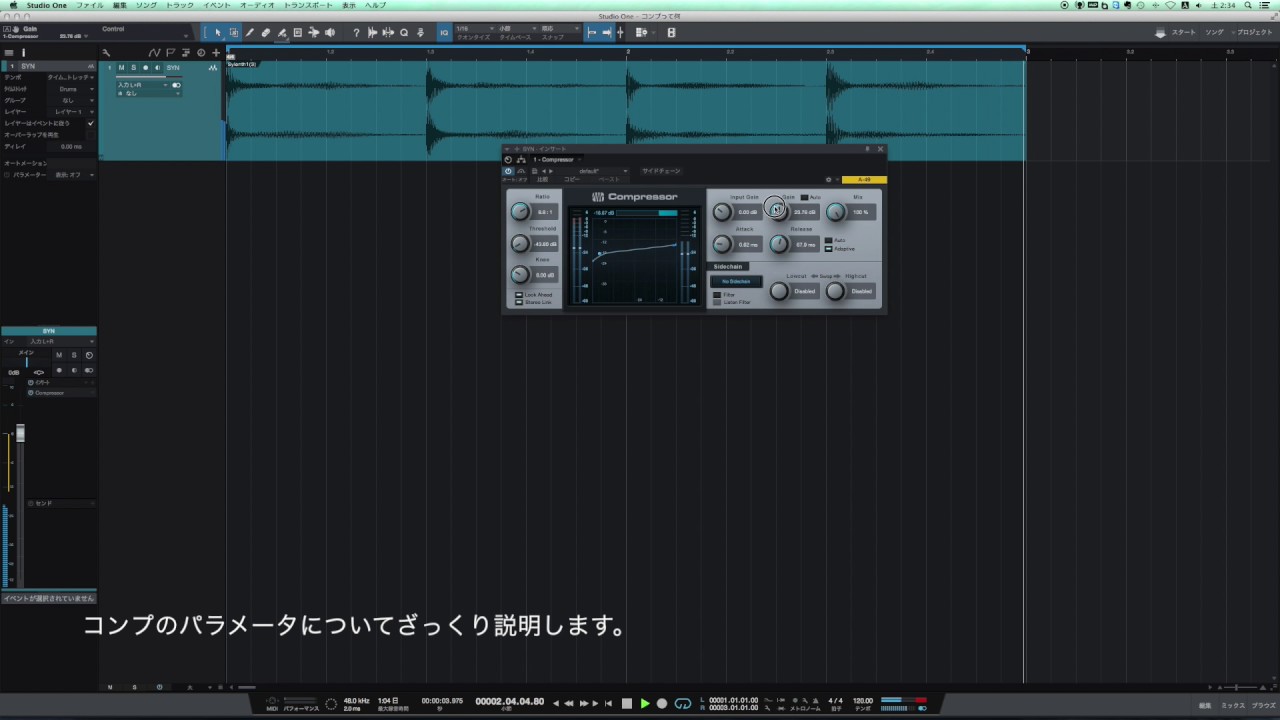Image resolution: width=1280 pixels, height=720 pixels.
Task: Solo the SYN track
Action: click(133, 68)
